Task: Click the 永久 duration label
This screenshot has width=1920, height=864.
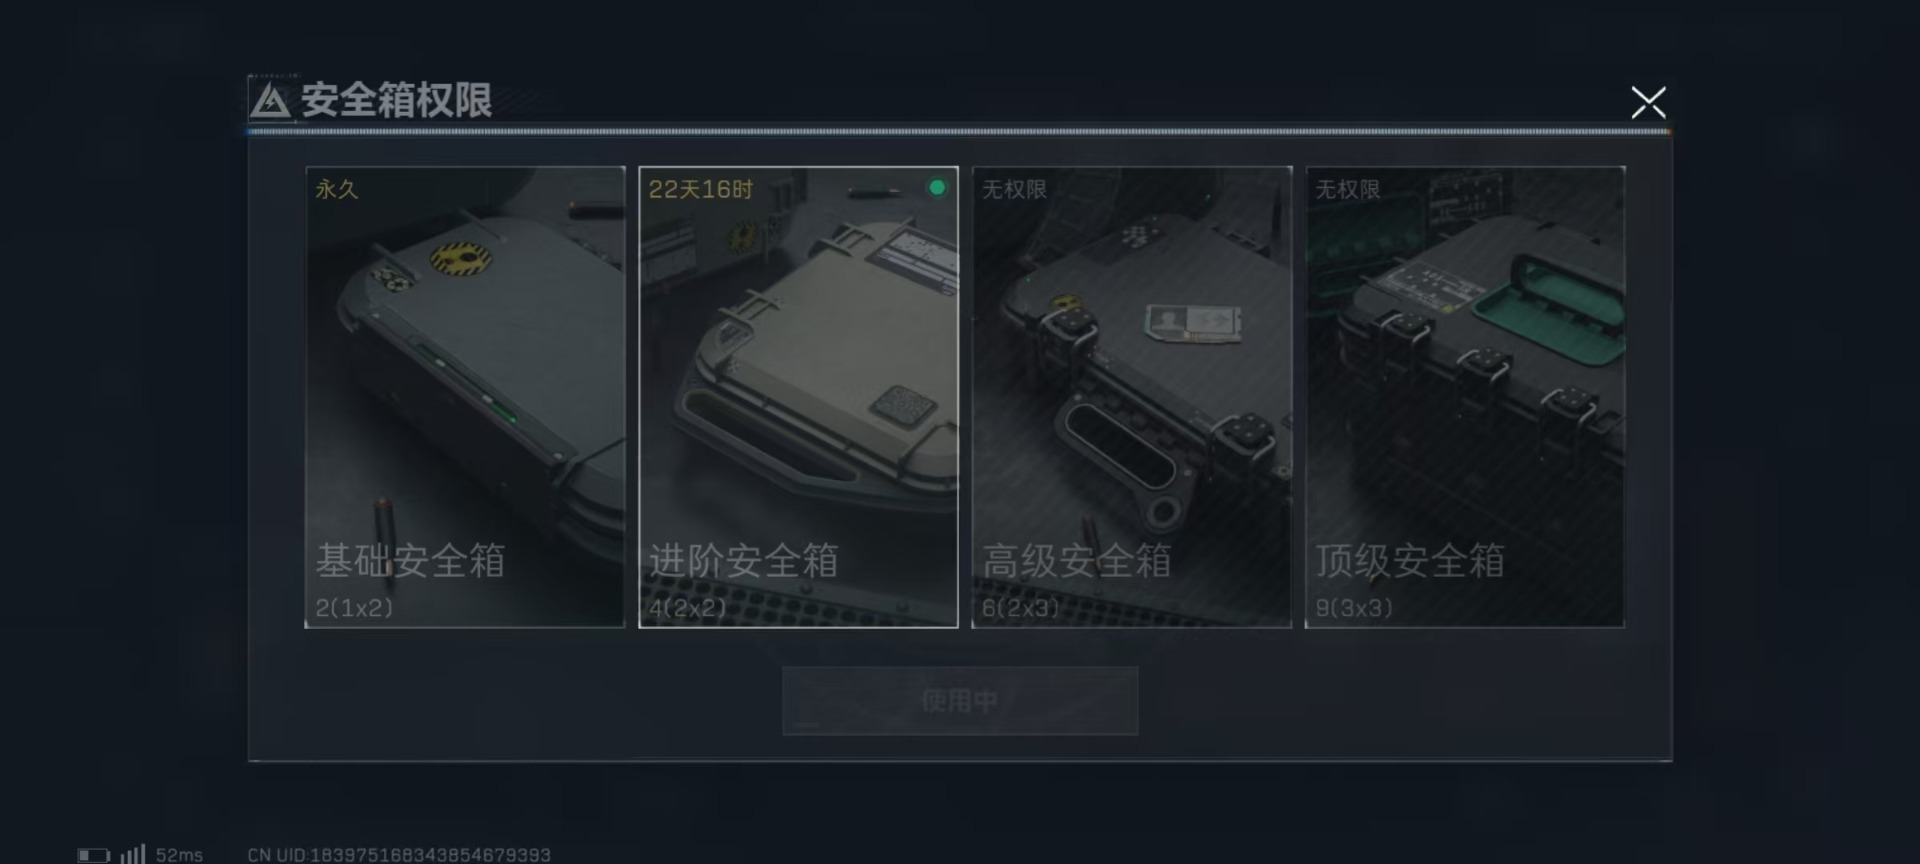Action: 337,189
